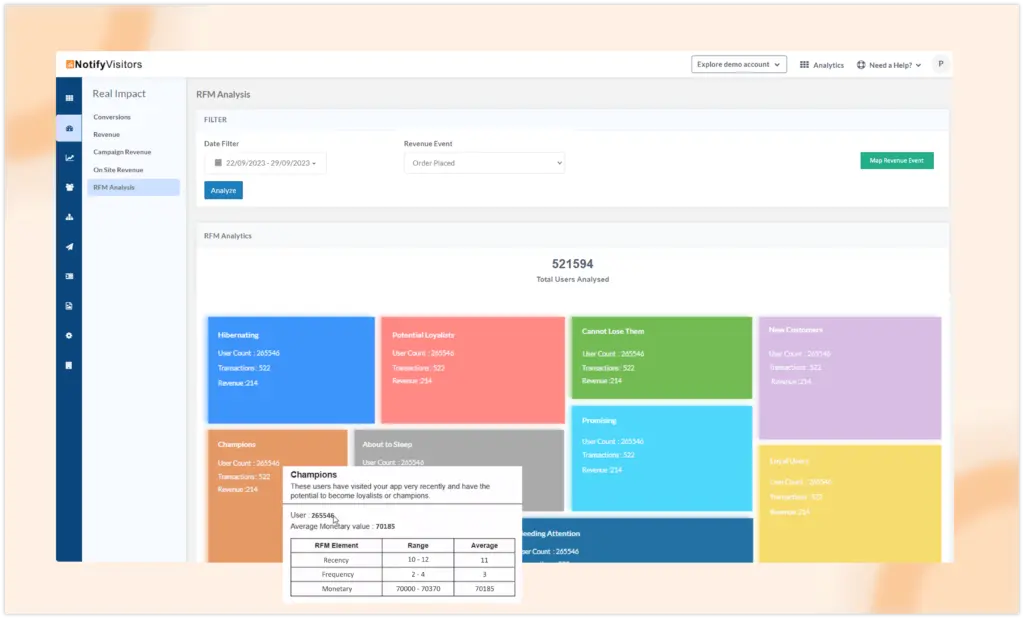Click the line chart icon in sidebar
The height and width of the screenshot is (619, 1024).
coord(69,157)
